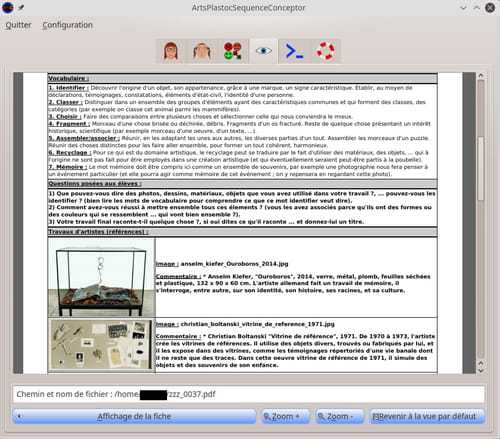Click the Christian Boltanski vitrine de reference image
The height and width of the screenshot is (439, 500).
(x=101, y=345)
